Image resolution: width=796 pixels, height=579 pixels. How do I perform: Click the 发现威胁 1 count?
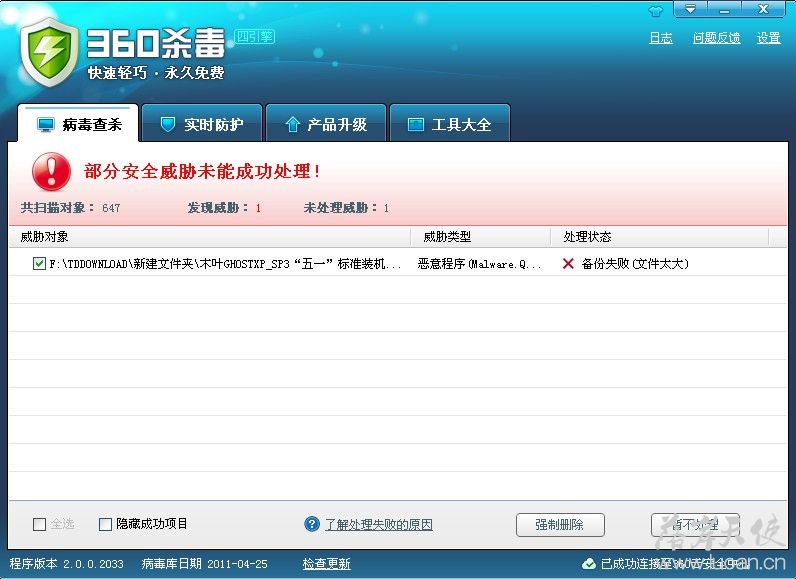pyautogui.click(x=224, y=208)
